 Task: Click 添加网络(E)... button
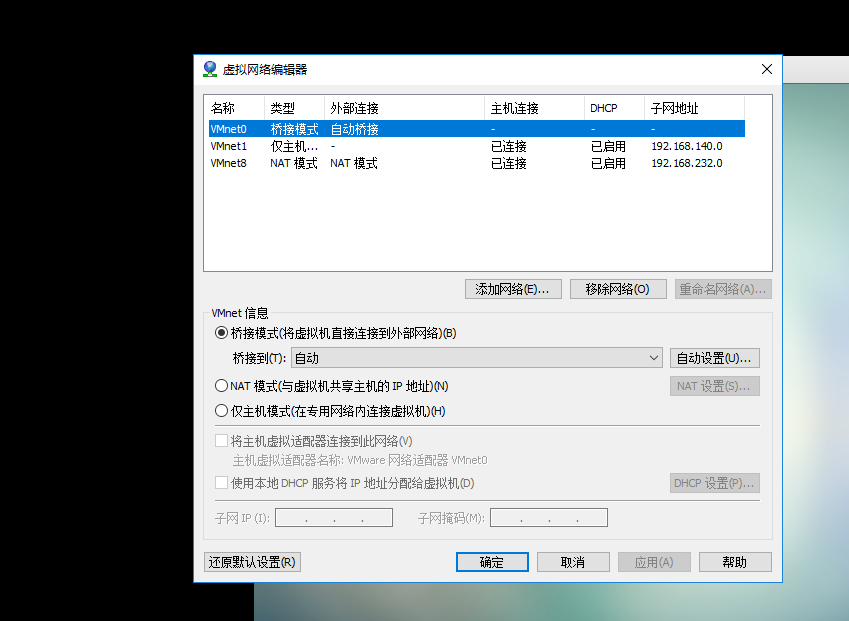point(513,289)
